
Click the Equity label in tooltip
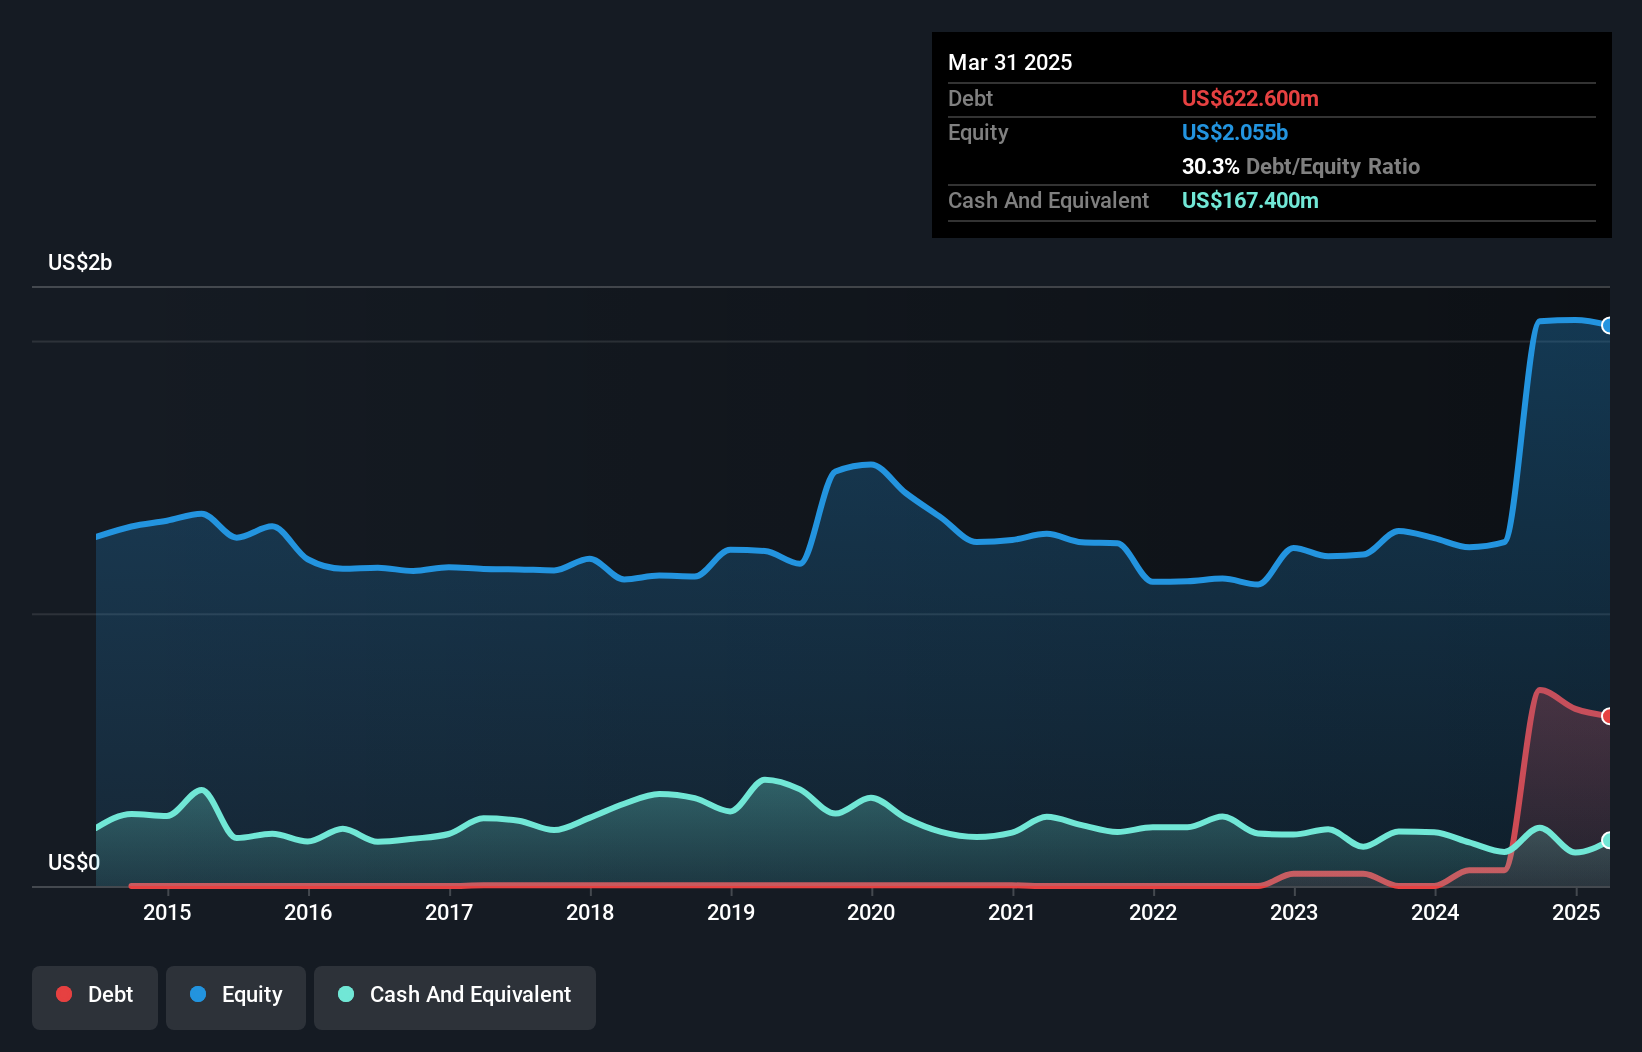tap(978, 132)
